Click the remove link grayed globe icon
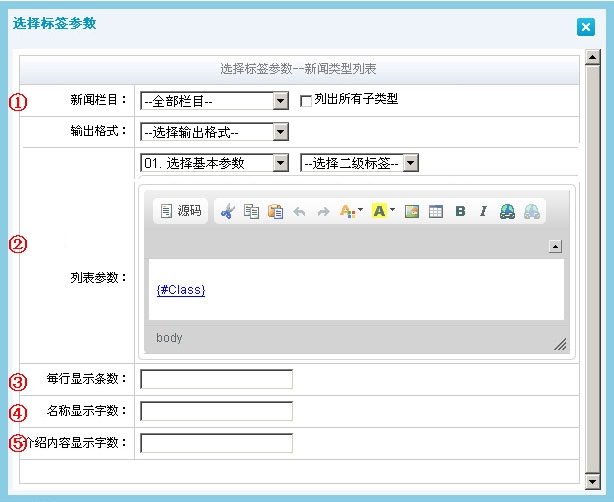 click(532, 211)
